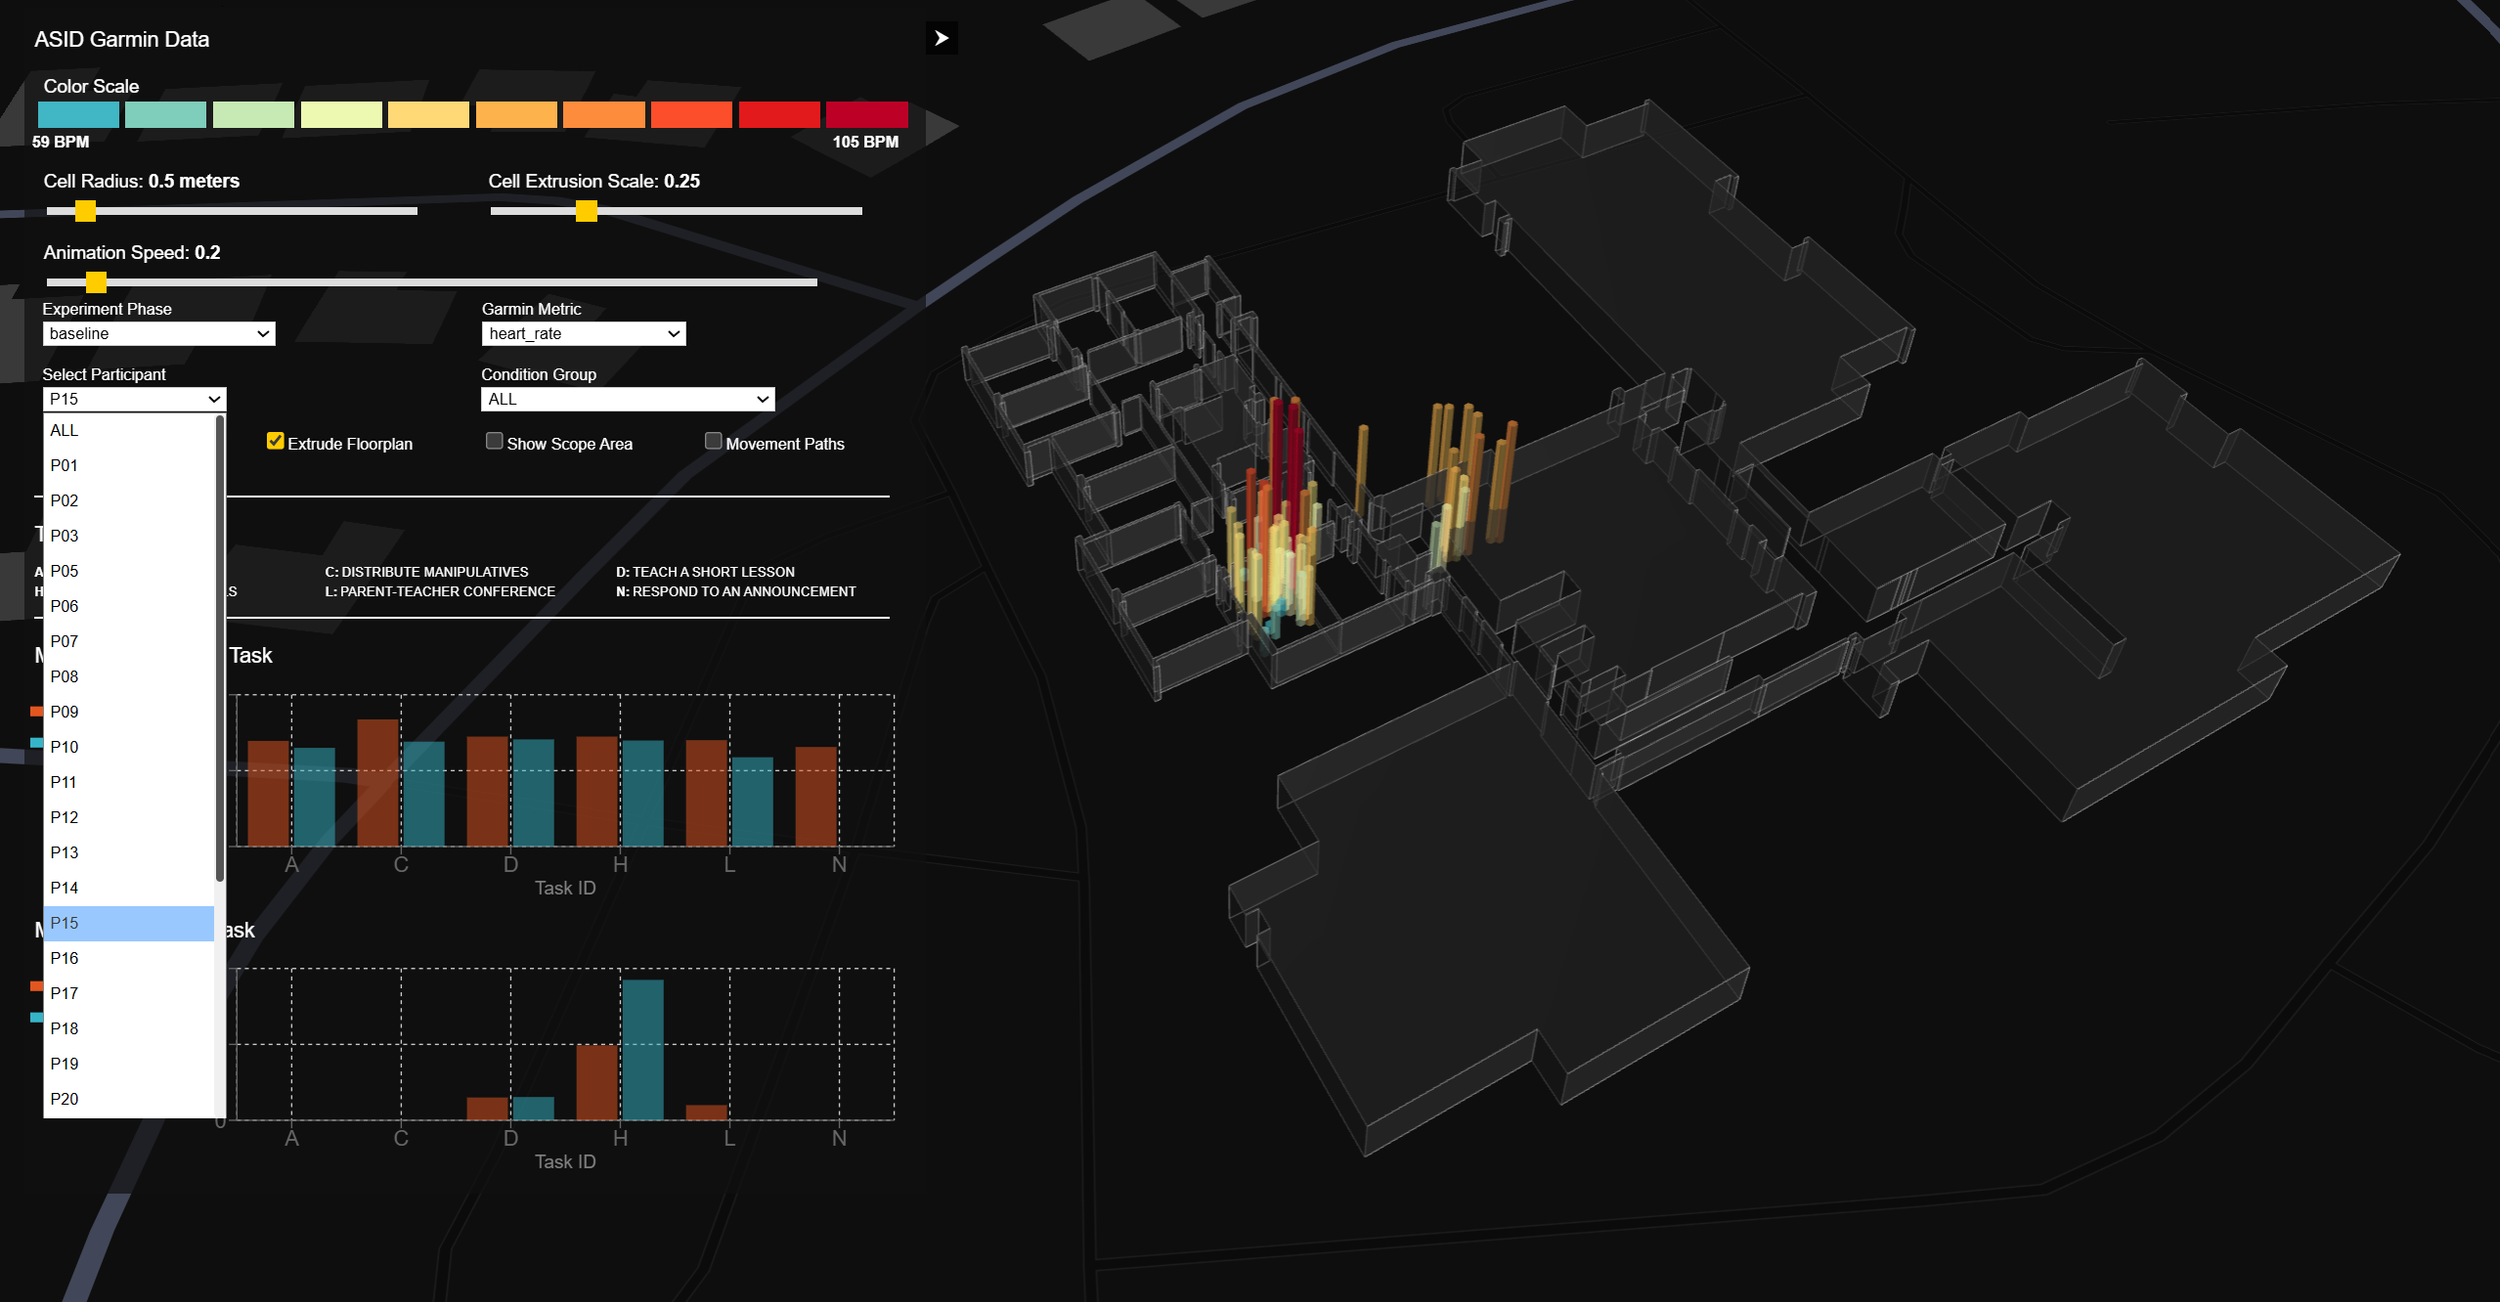2500x1302 pixels.
Task: Click the orange C bar in upper chart
Action: tap(378, 782)
